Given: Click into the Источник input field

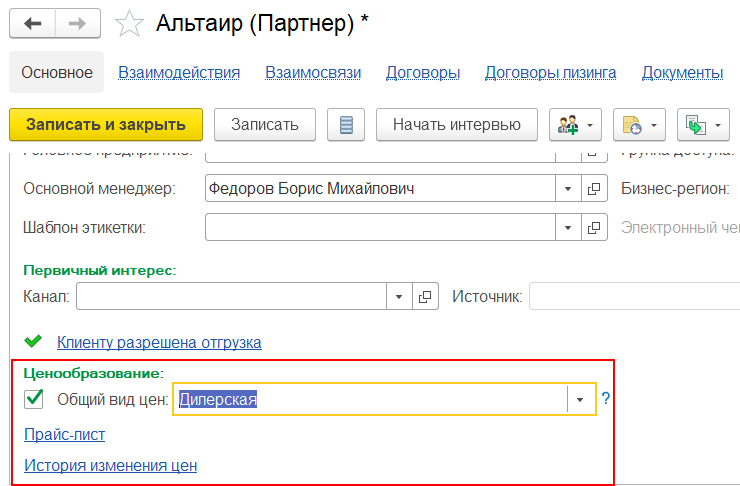Looking at the screenshot, I should click(x=634, y=297).
